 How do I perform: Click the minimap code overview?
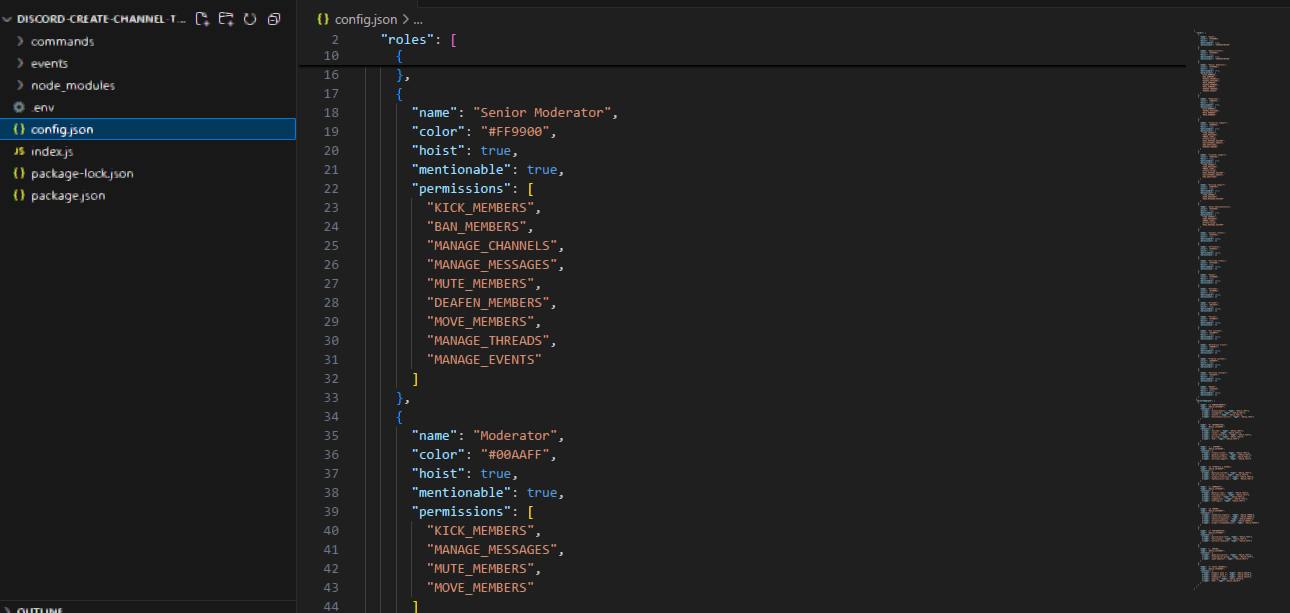pyautogui.click(x=1227, y=312)
